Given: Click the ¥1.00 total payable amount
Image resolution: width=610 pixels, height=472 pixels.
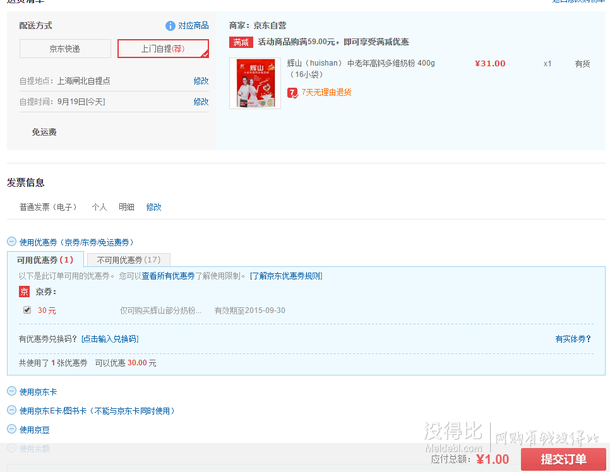Looking at the screenshot, I should tap(493, 459).
